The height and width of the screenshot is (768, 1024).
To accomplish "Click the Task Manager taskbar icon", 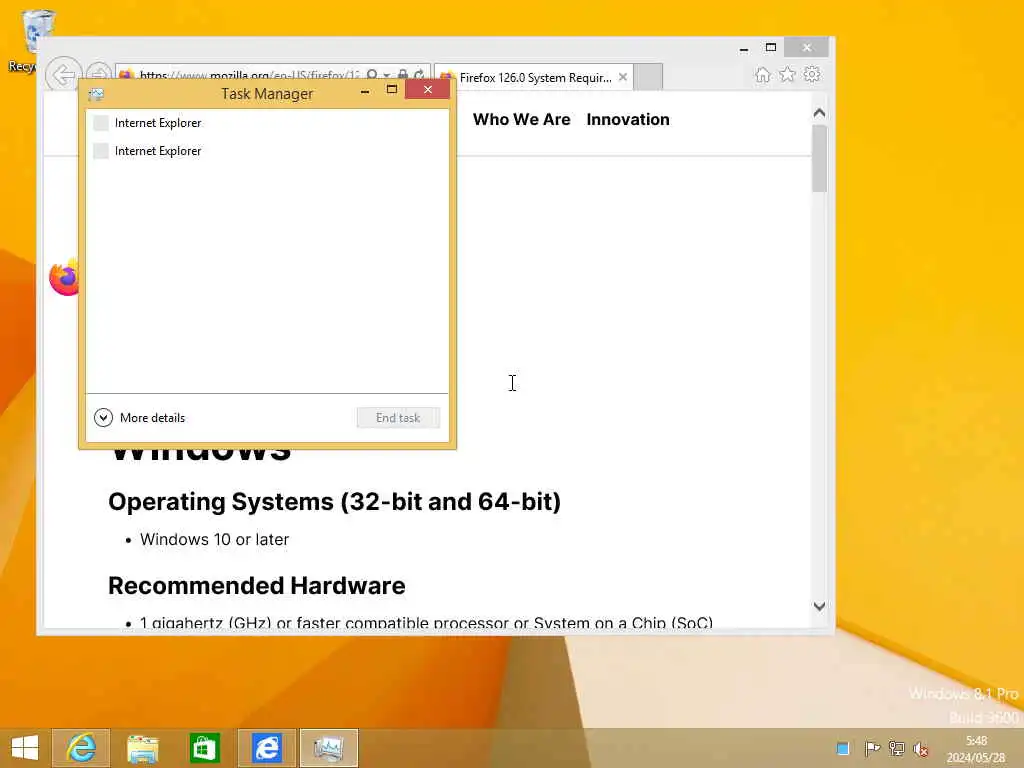I will click(329, 748).
